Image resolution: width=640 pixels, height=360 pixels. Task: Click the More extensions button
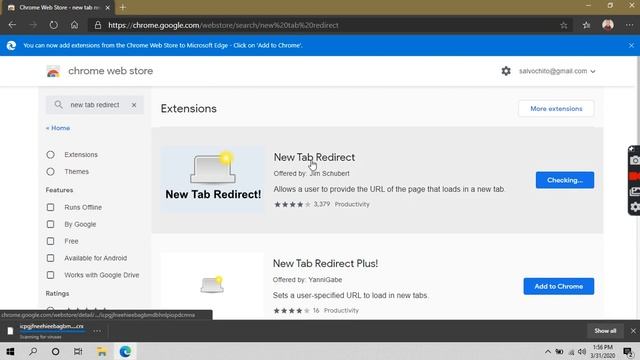click(x=556, y=109)
